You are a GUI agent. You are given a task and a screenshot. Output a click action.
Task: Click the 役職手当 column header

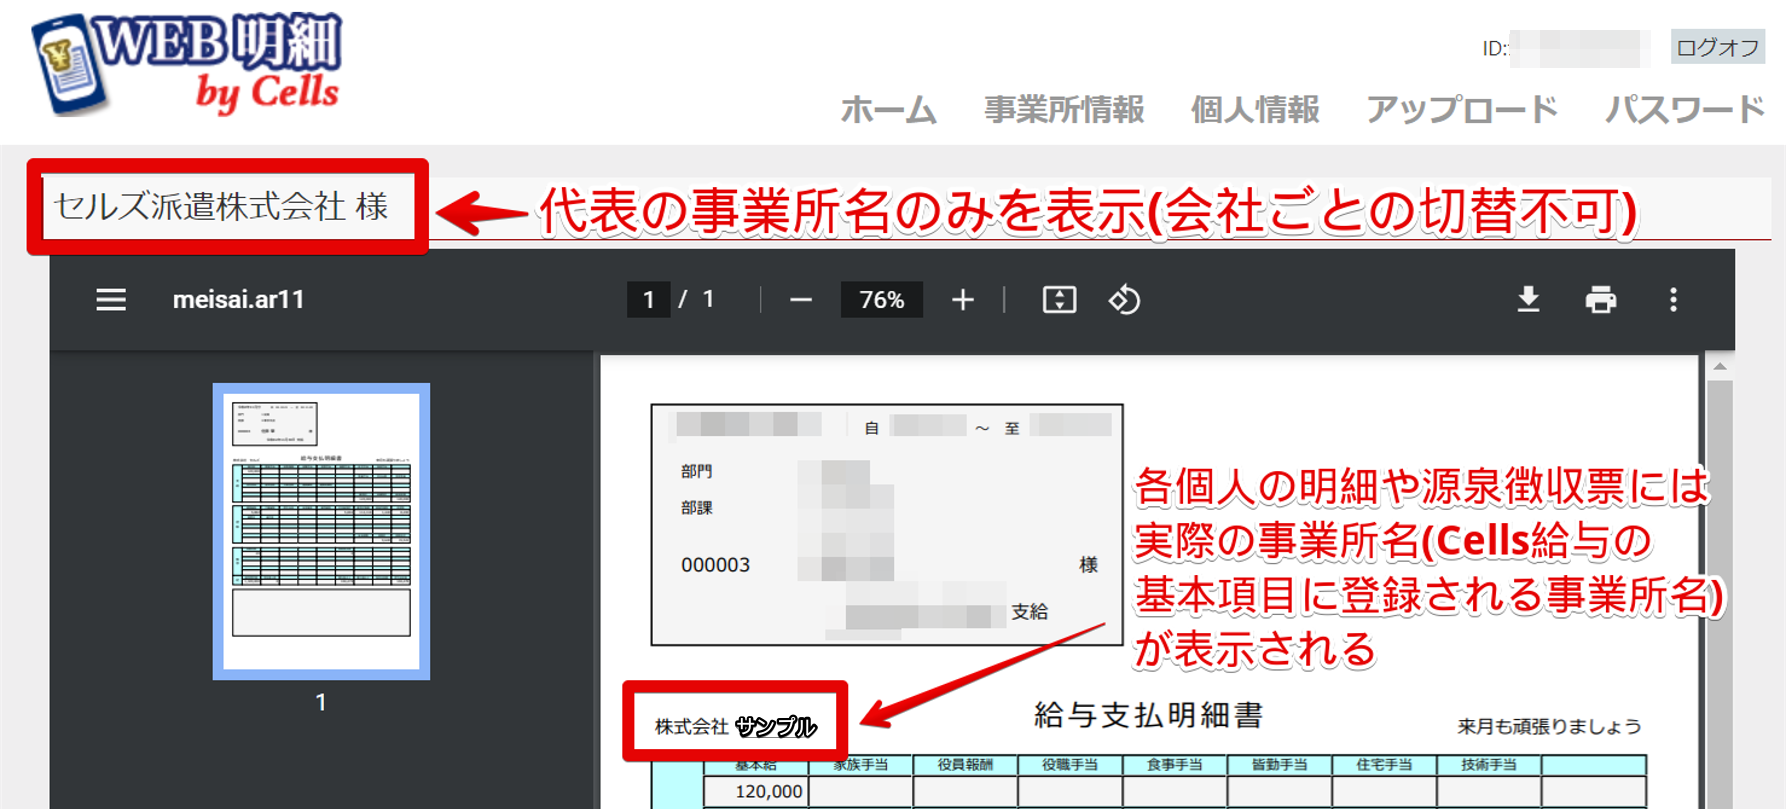[1070, 765]
